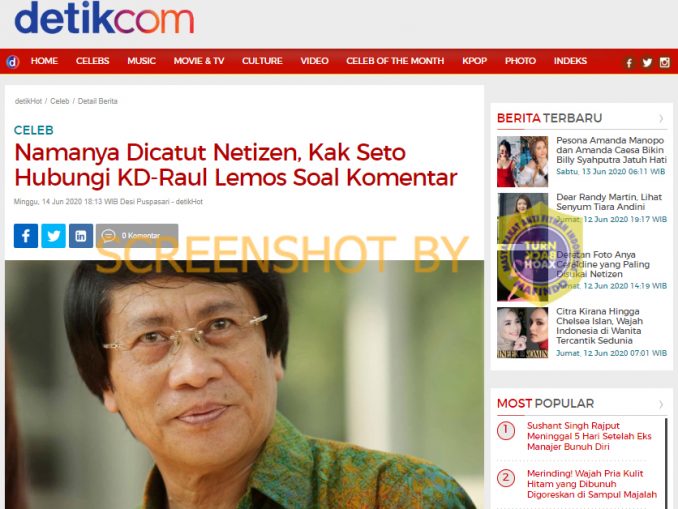
Task: Open Instagram icon in red navbar
Action: click(665, 63)
